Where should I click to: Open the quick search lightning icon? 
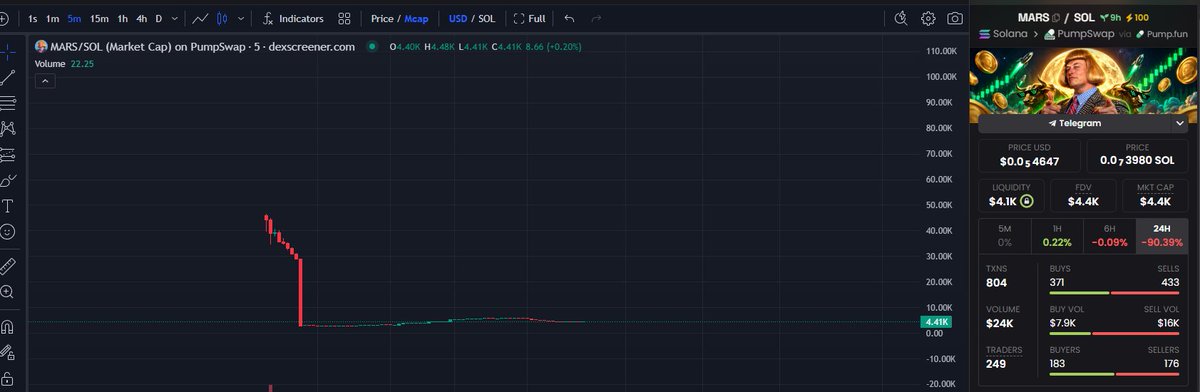901,18
